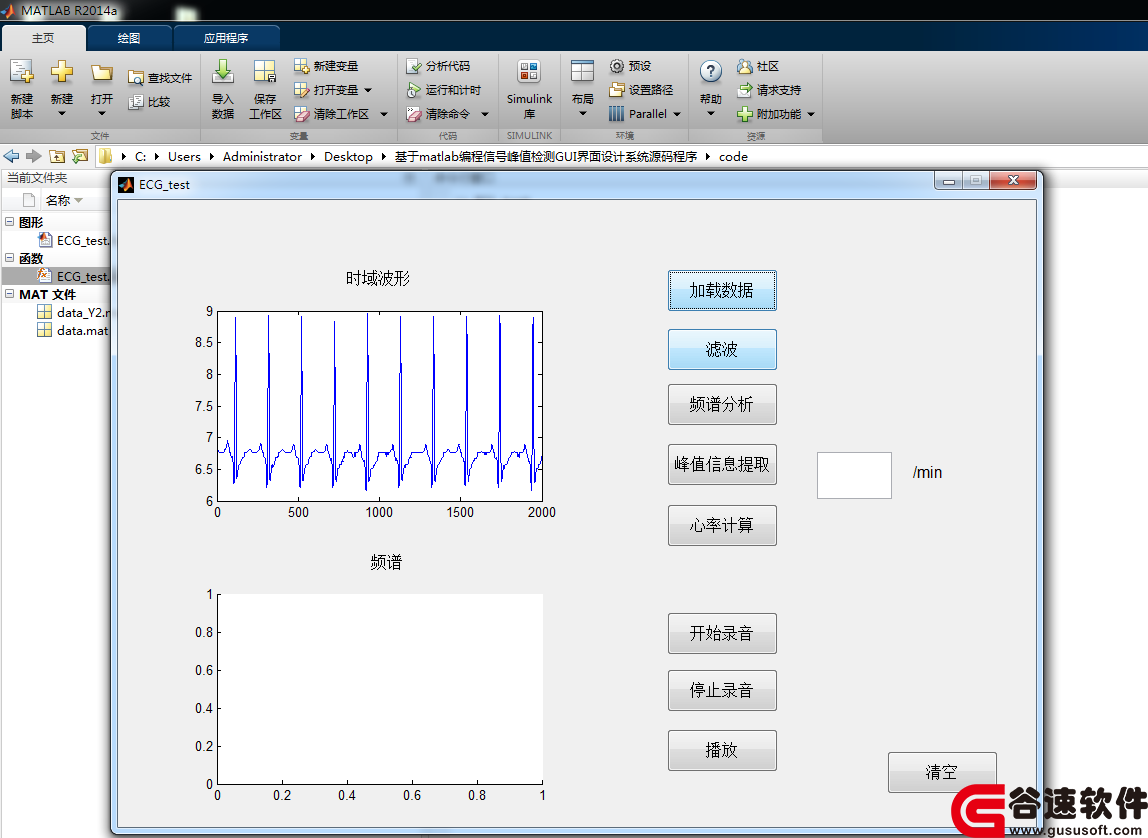Open the dropdown arrow under 新建
The height and width of the screenshot is (838, 1148).
tap(62, 113)
